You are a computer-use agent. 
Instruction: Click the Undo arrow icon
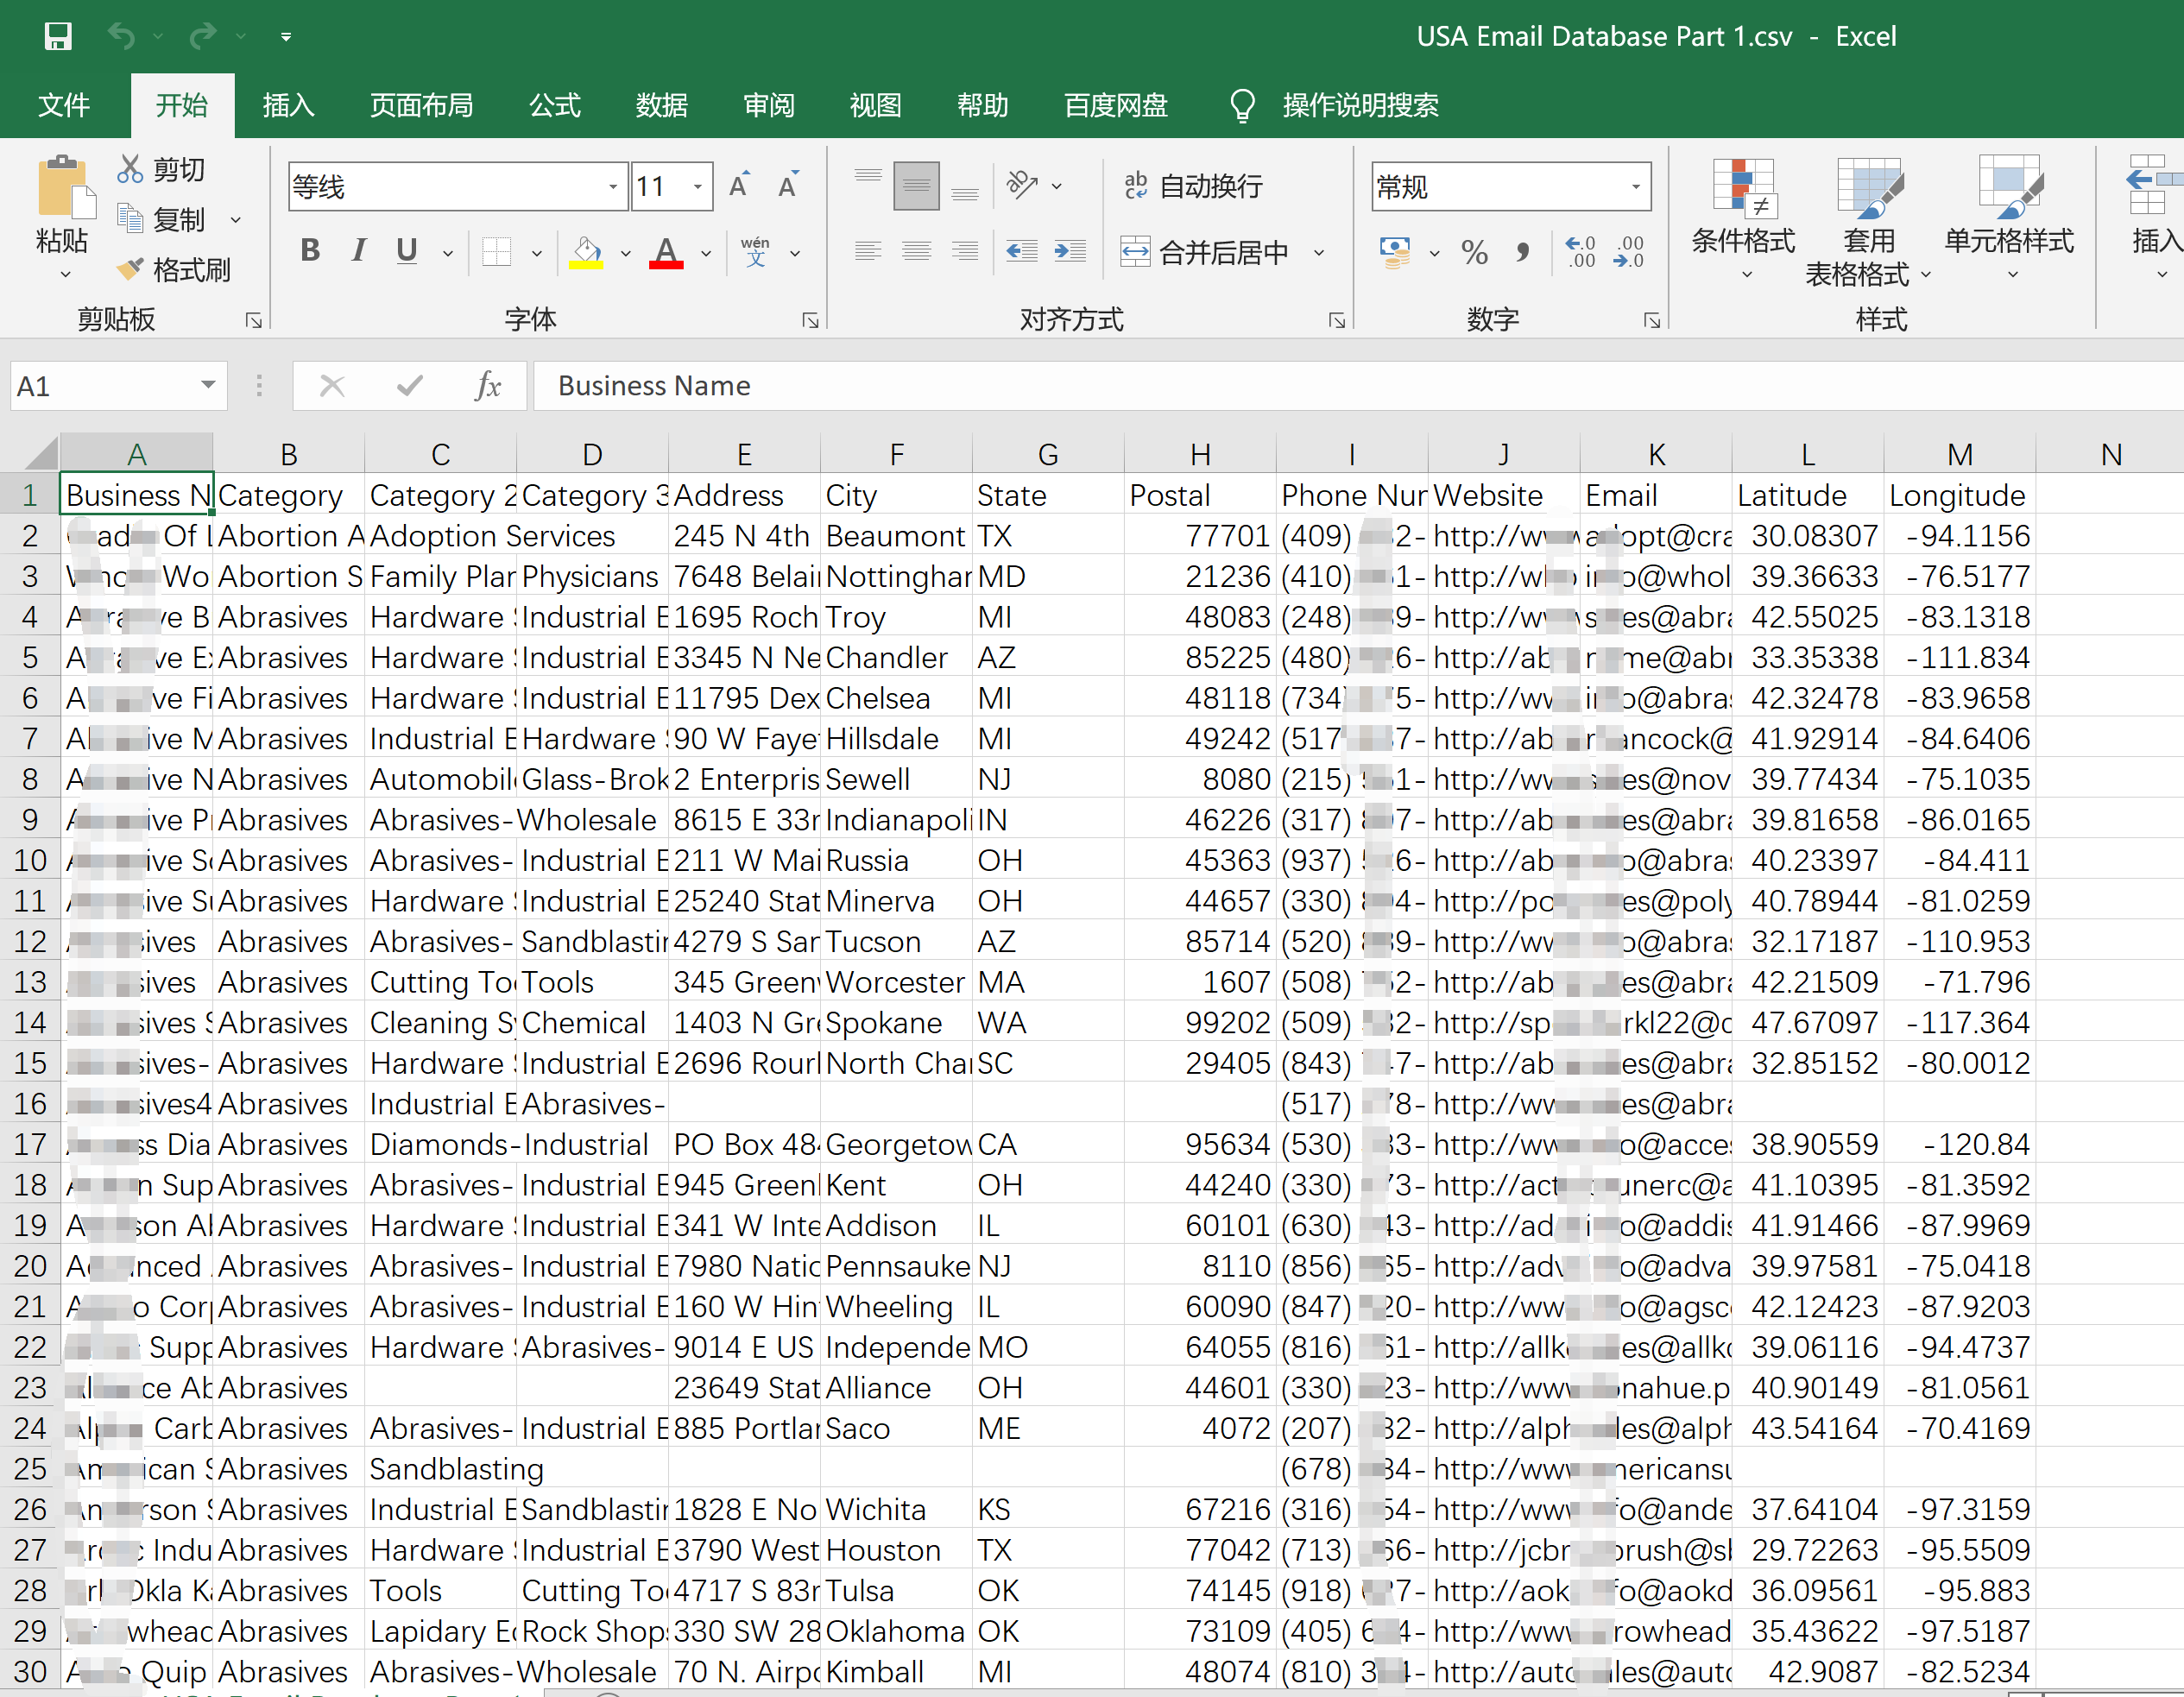pos(121,37)
